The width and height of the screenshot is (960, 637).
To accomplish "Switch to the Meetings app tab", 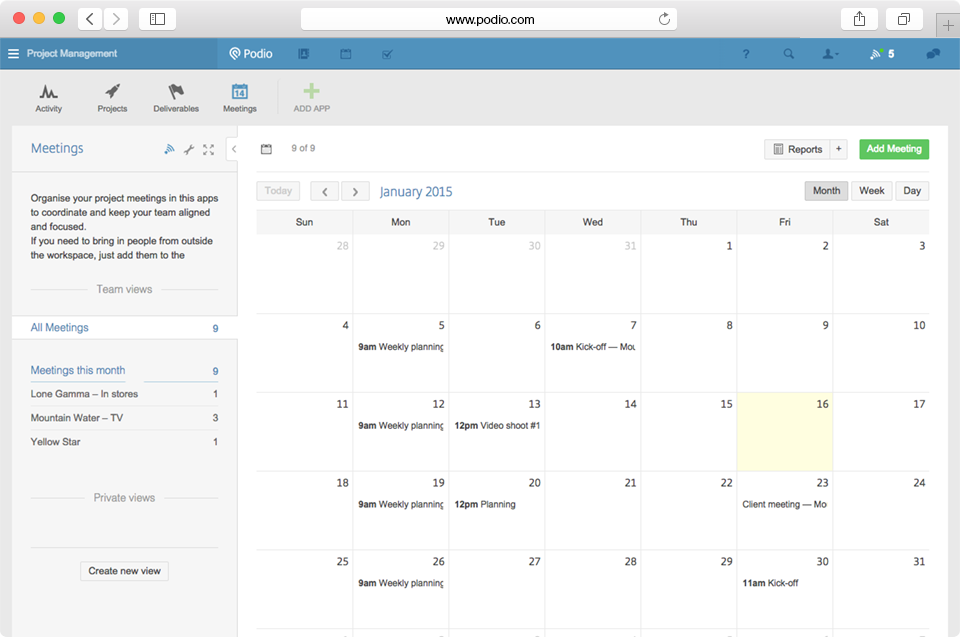I will pyautogui.click(x=239, y=96).
